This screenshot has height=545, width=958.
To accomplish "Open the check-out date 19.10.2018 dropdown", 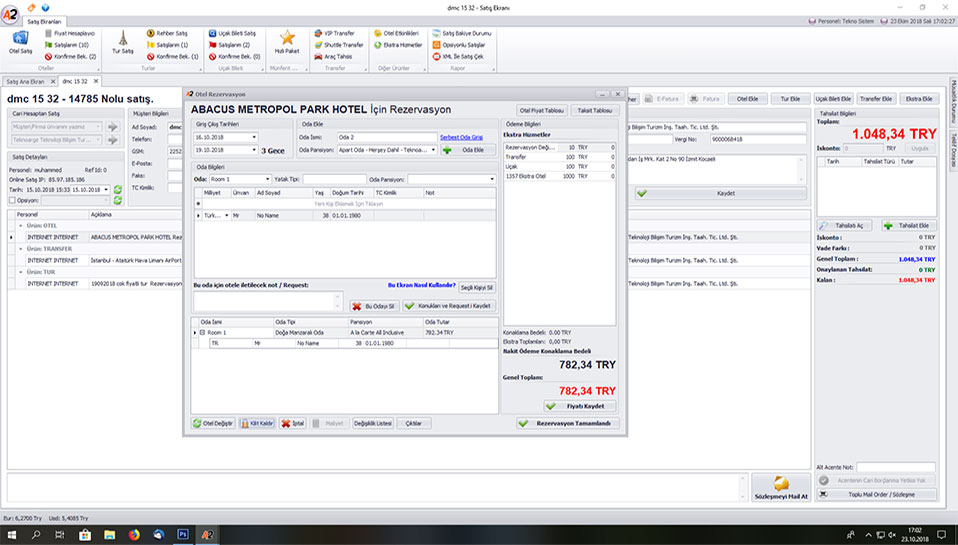I will coord(254,150).
